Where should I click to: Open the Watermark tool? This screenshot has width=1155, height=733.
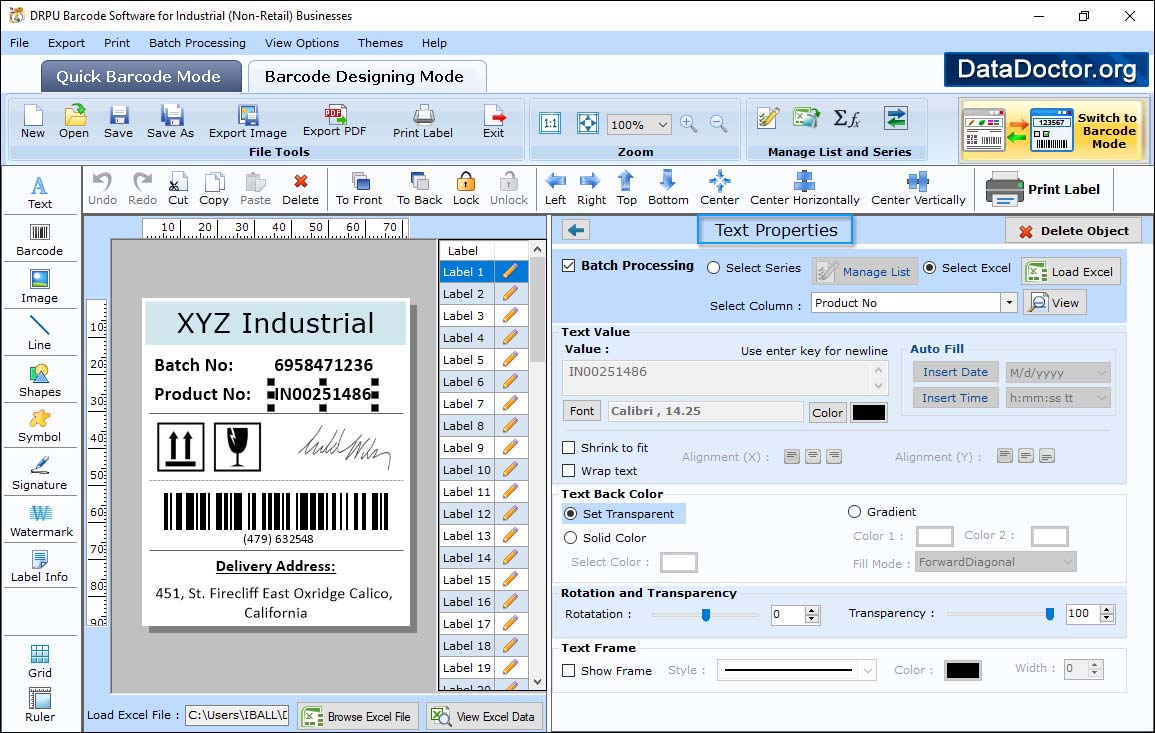click(41, 521)
